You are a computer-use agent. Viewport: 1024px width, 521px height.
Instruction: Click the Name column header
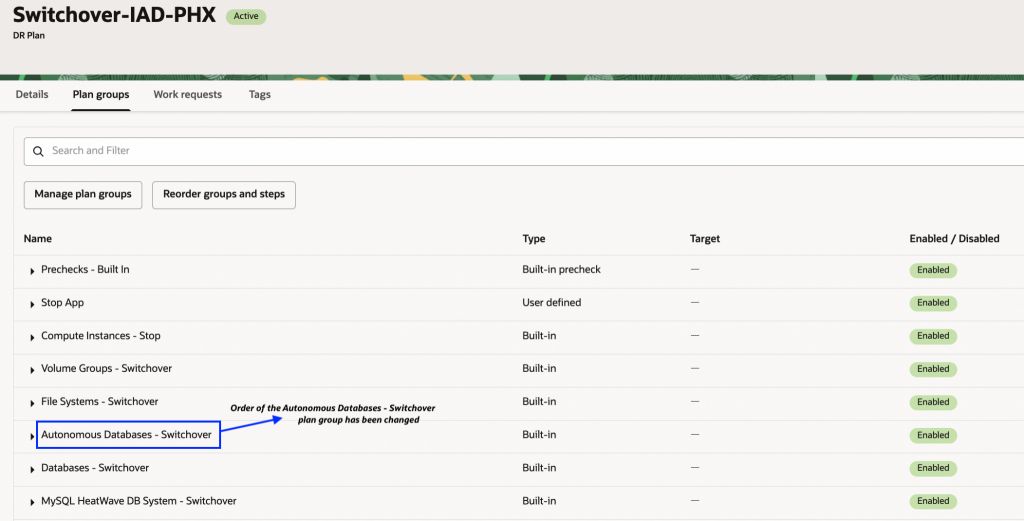(x=38, y=239)
